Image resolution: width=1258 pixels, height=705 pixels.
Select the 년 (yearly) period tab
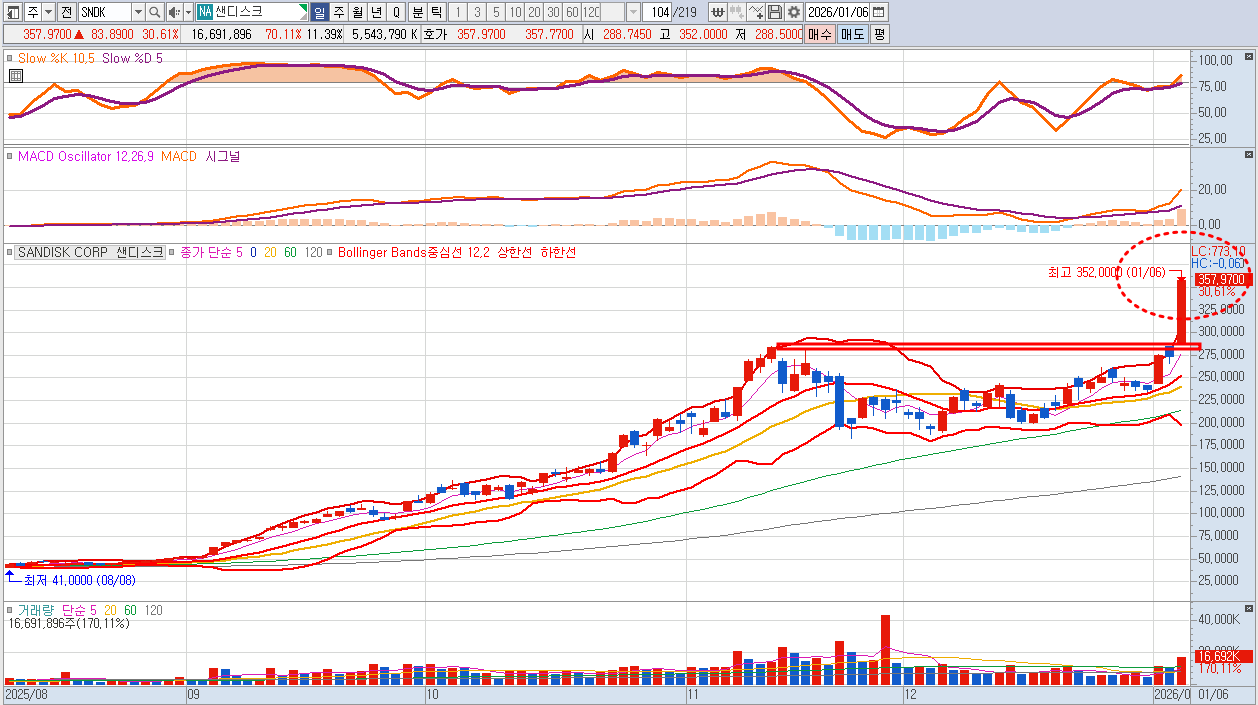click(x=376, y=12)
